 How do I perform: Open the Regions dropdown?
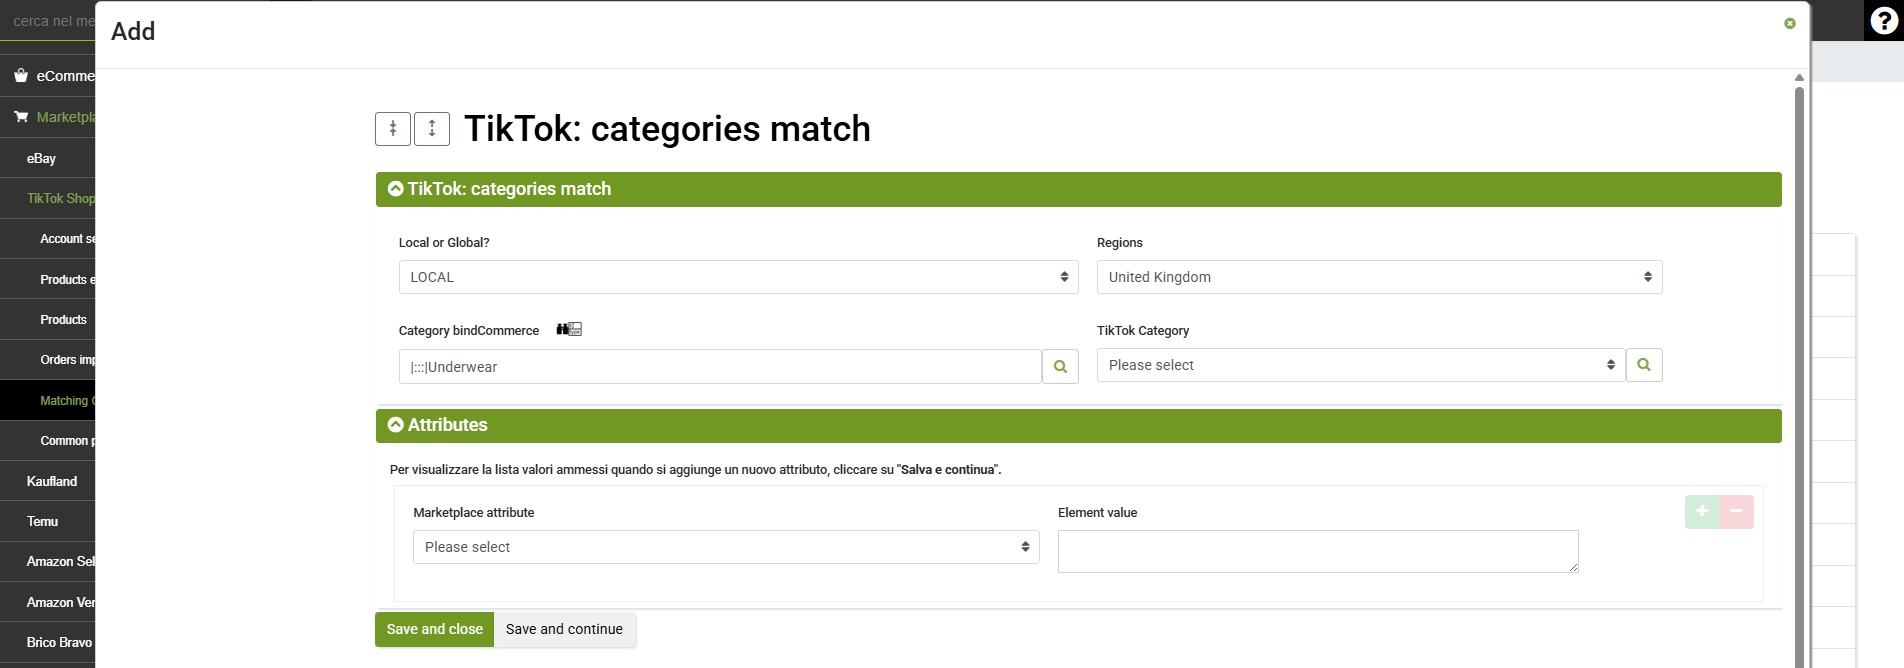click(1379, 277)
